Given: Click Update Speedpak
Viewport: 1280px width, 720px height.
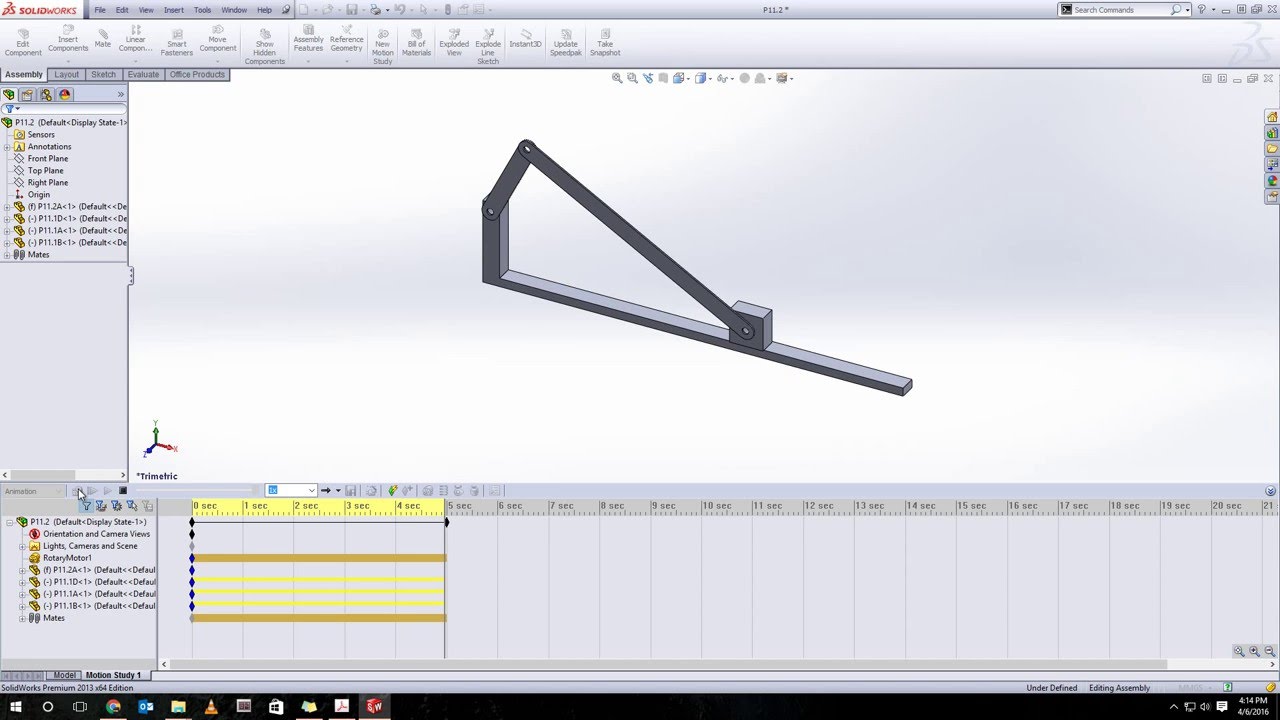Looking at the screenshot, I should (565, 40).
